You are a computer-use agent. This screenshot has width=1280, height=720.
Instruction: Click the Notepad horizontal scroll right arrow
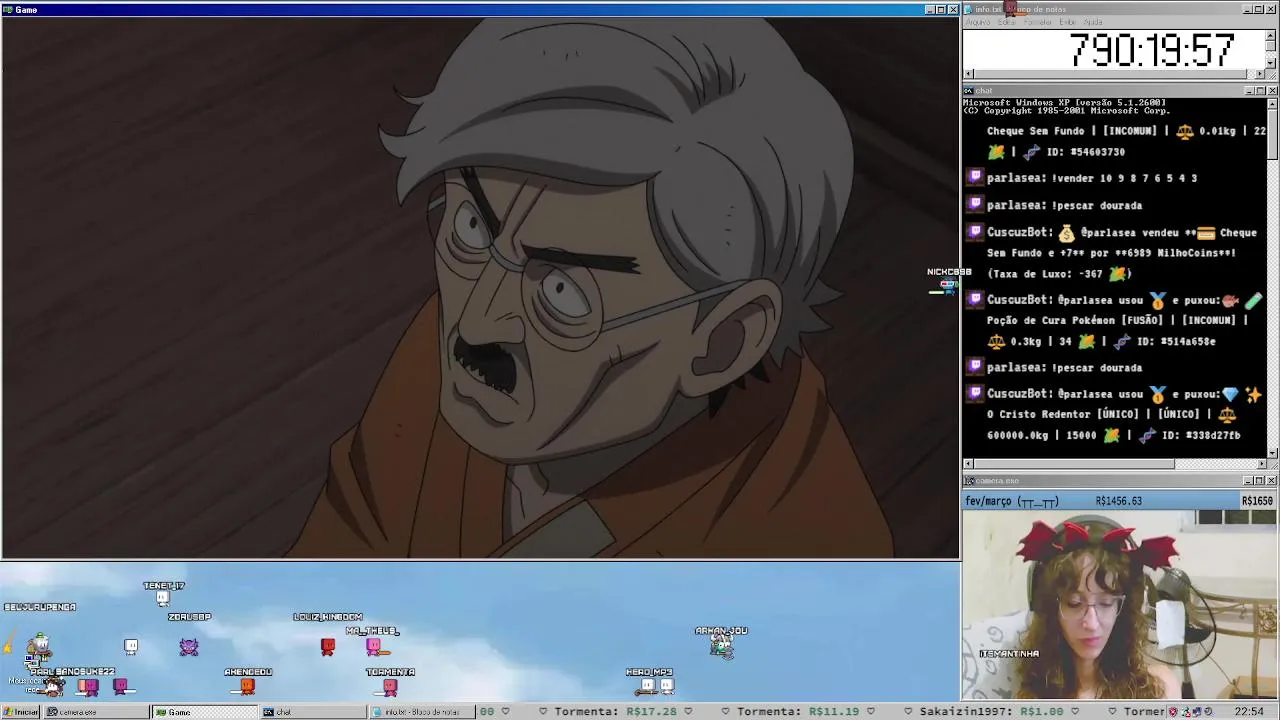click(x=1260, y=74)
